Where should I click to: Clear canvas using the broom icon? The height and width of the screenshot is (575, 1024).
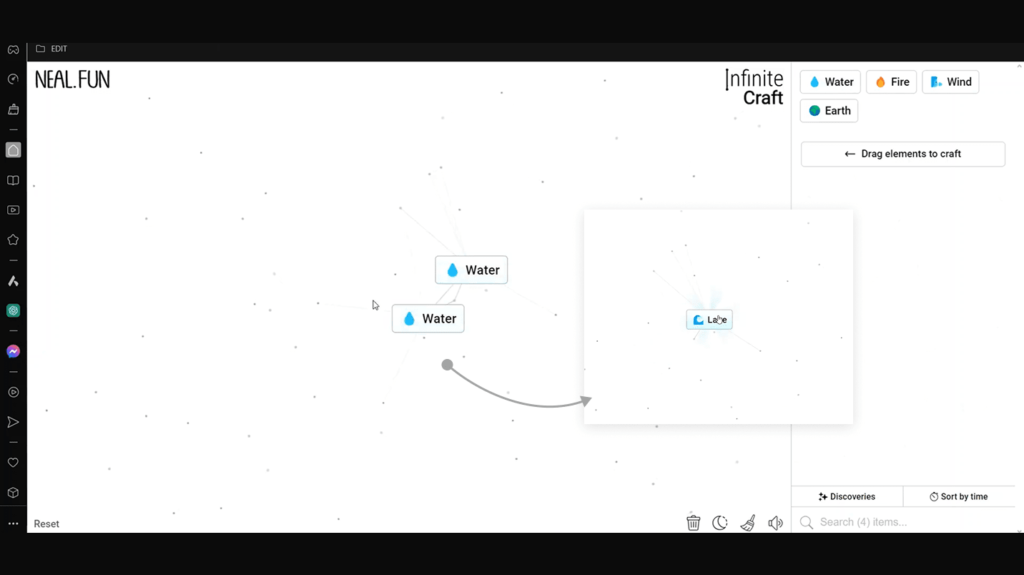click(747, 522)
